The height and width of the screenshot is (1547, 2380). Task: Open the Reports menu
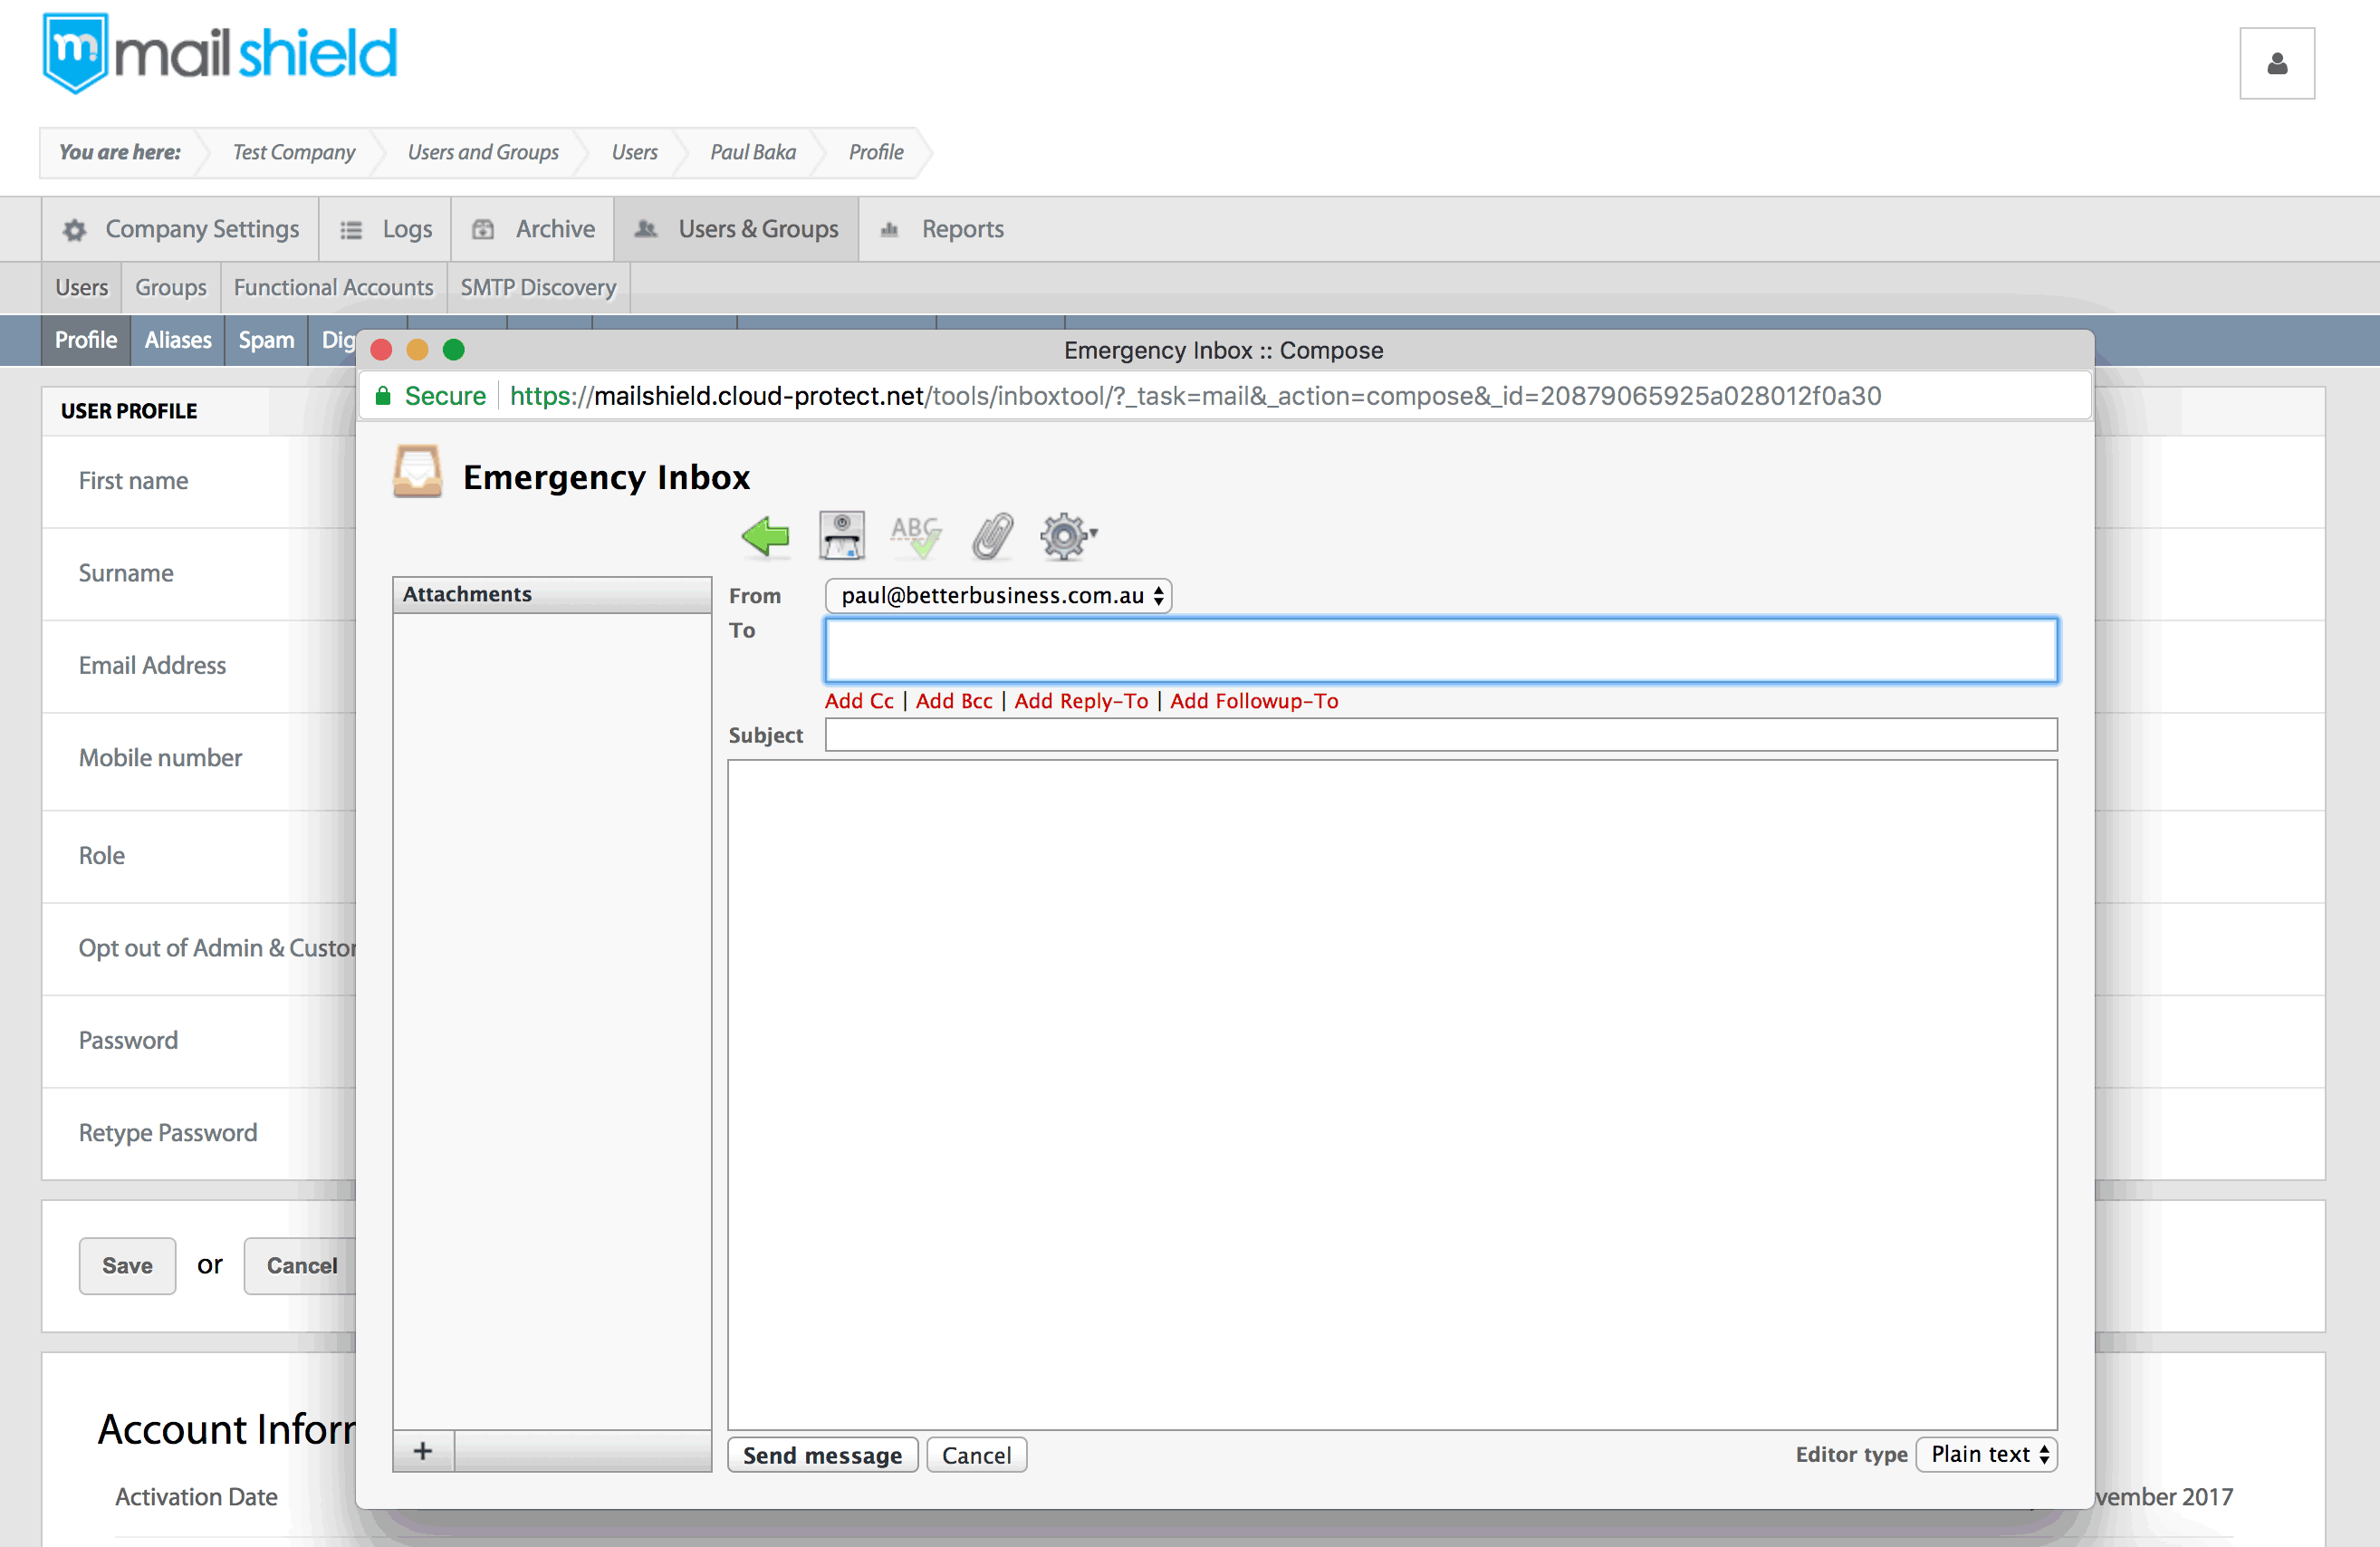[x=941, y=229]
